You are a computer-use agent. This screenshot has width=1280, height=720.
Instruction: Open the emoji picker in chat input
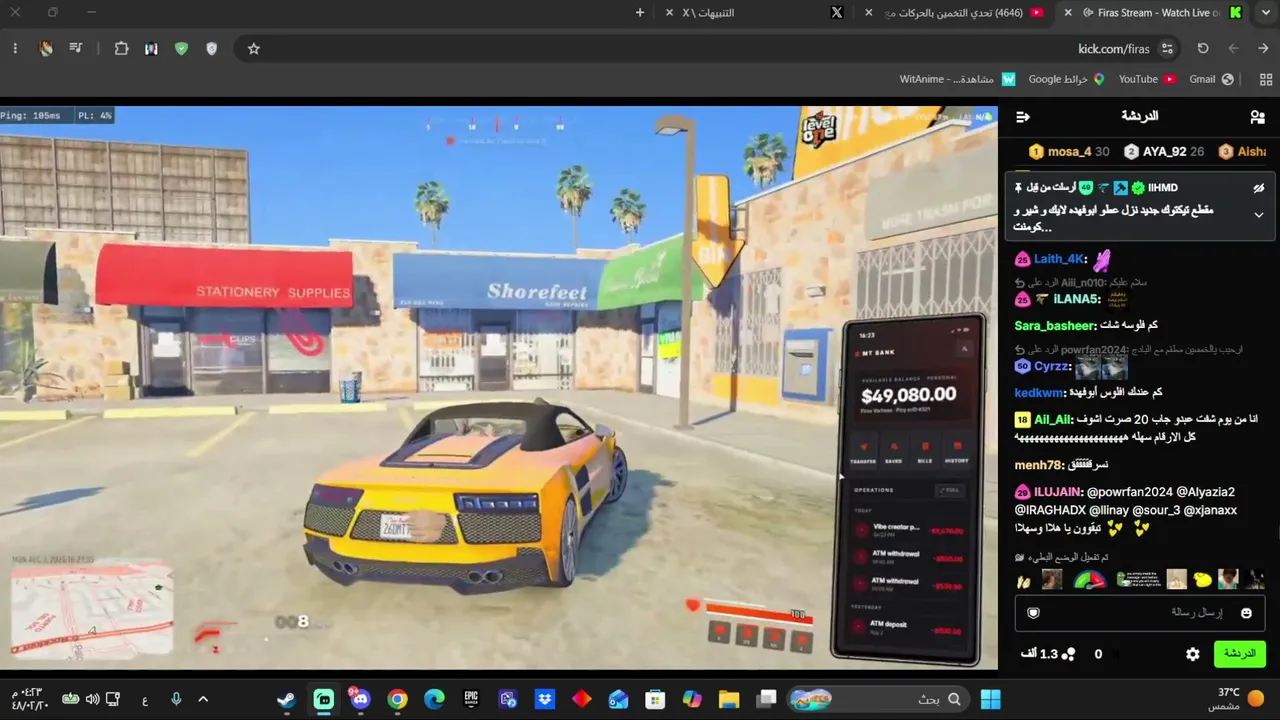[x=1246, y=613]
